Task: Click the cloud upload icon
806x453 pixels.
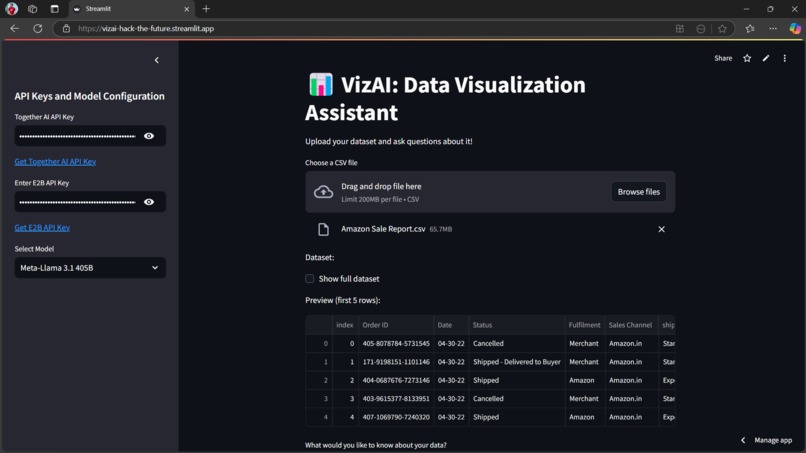Action: point(323,192)
